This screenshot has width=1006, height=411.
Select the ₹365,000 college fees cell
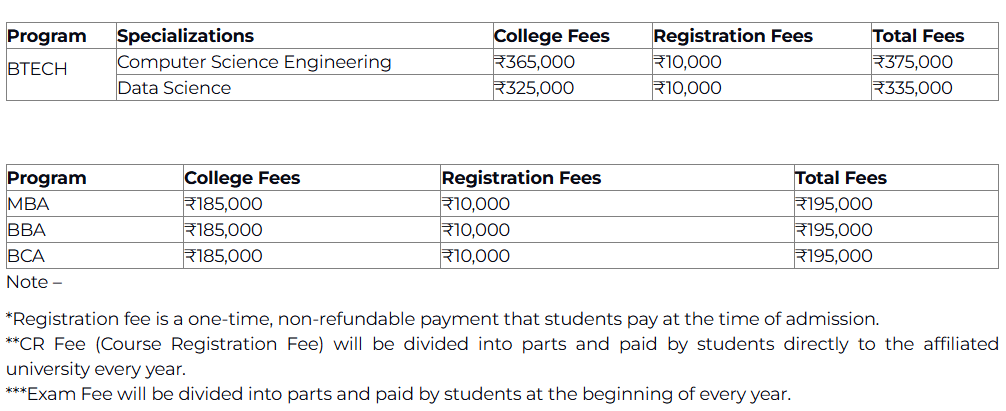tap(534, 62)
